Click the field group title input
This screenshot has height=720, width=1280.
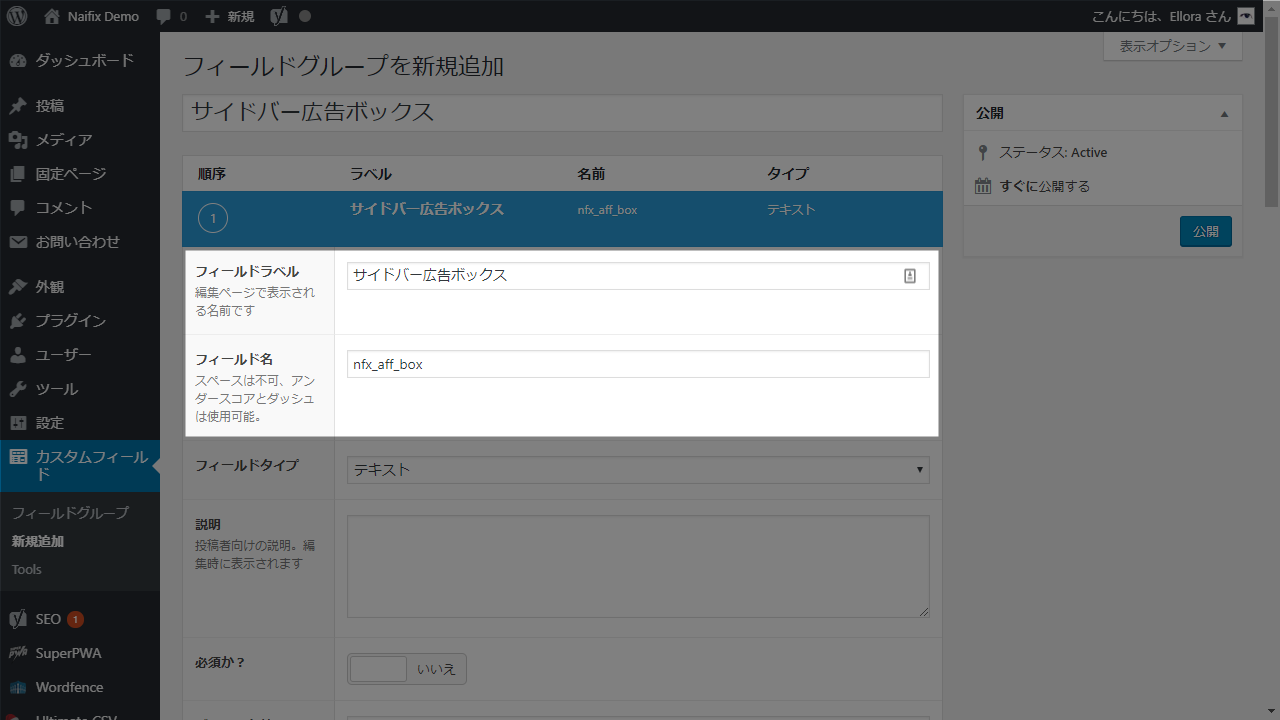click(562, 113)
